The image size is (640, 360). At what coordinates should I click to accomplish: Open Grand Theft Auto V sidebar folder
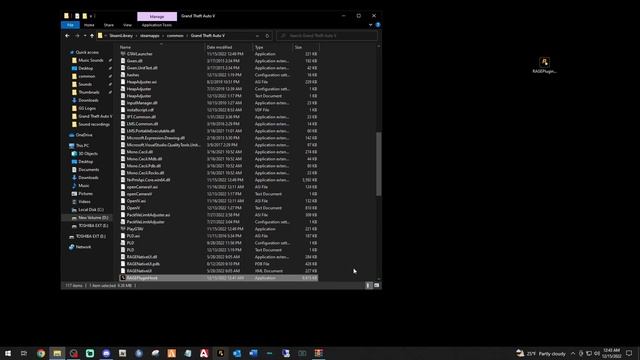pyautogui.click(x=95, y=116)
